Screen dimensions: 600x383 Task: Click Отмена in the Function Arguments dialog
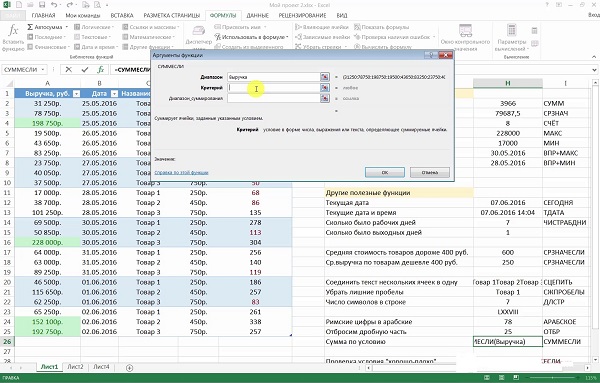click(430, 173)
